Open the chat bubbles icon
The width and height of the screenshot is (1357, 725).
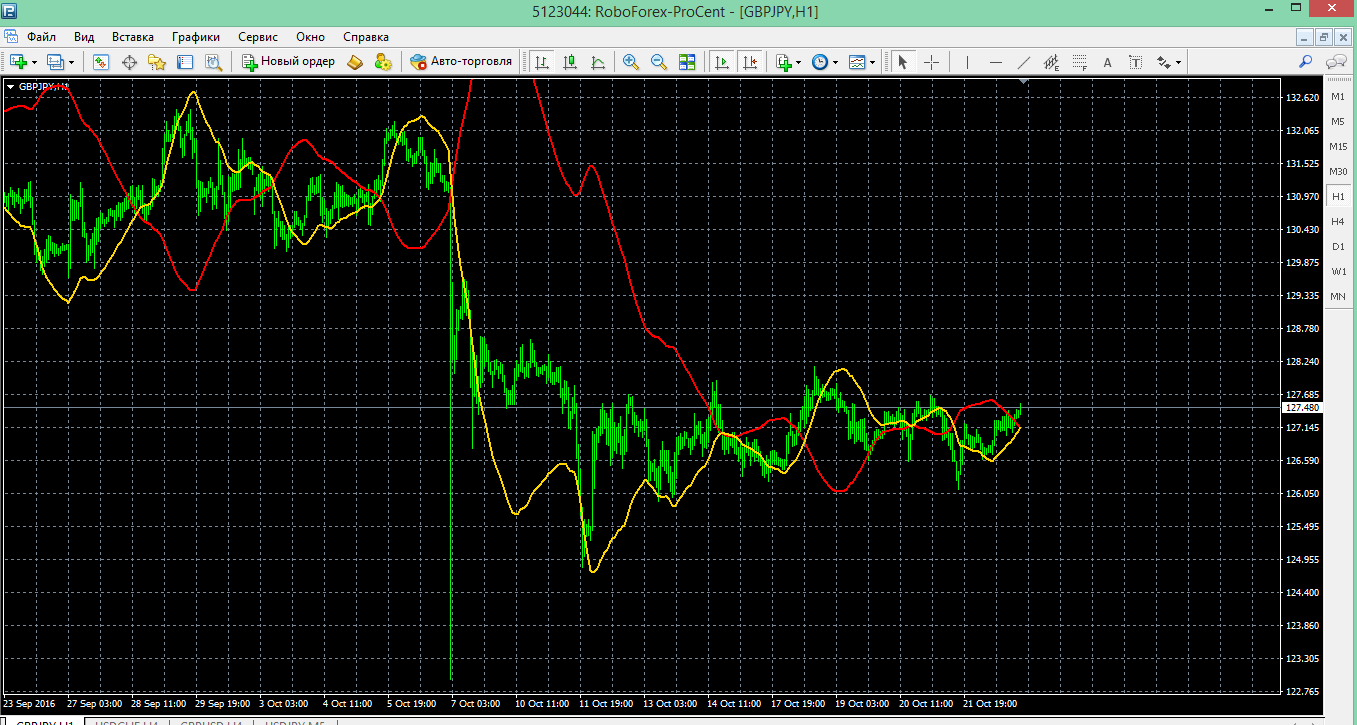1335,62
